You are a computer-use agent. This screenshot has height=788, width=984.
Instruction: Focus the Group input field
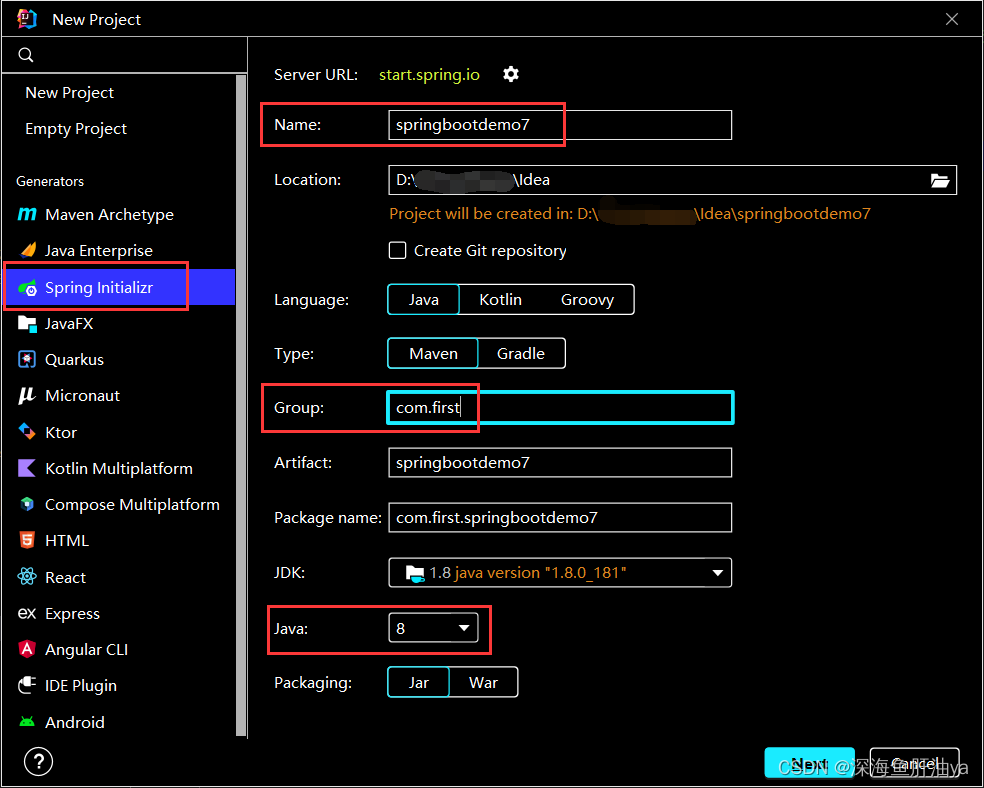[x=560, y=408]
